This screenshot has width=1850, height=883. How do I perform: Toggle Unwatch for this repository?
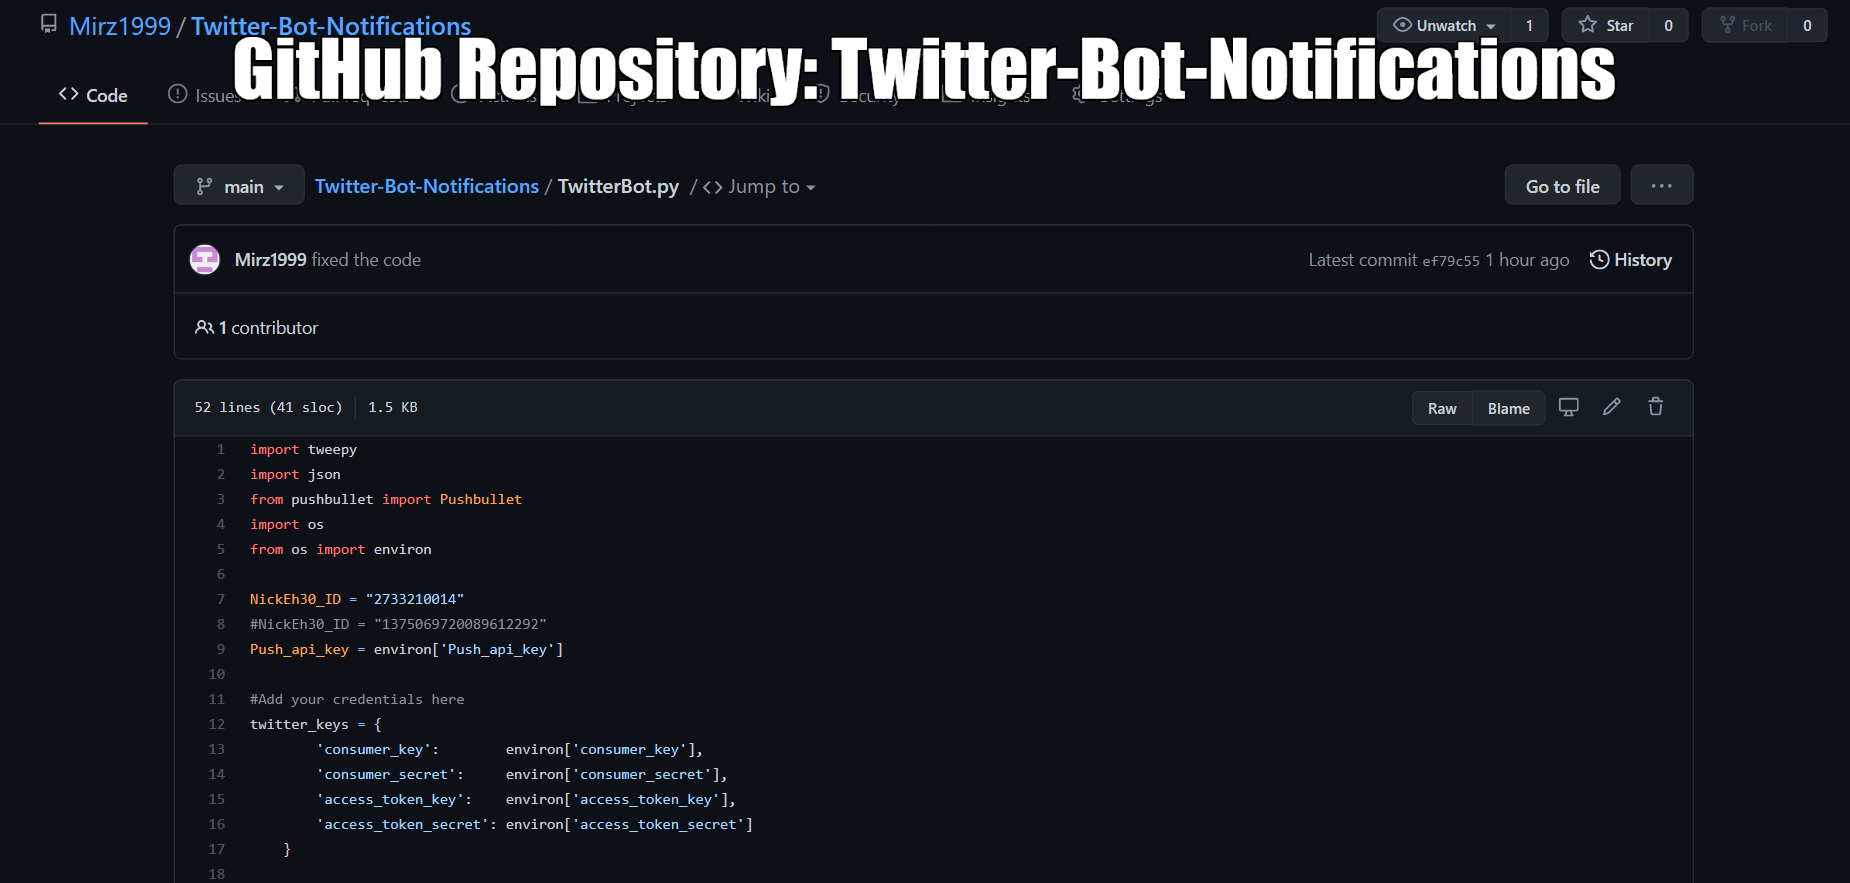(x=1444, y=26)
